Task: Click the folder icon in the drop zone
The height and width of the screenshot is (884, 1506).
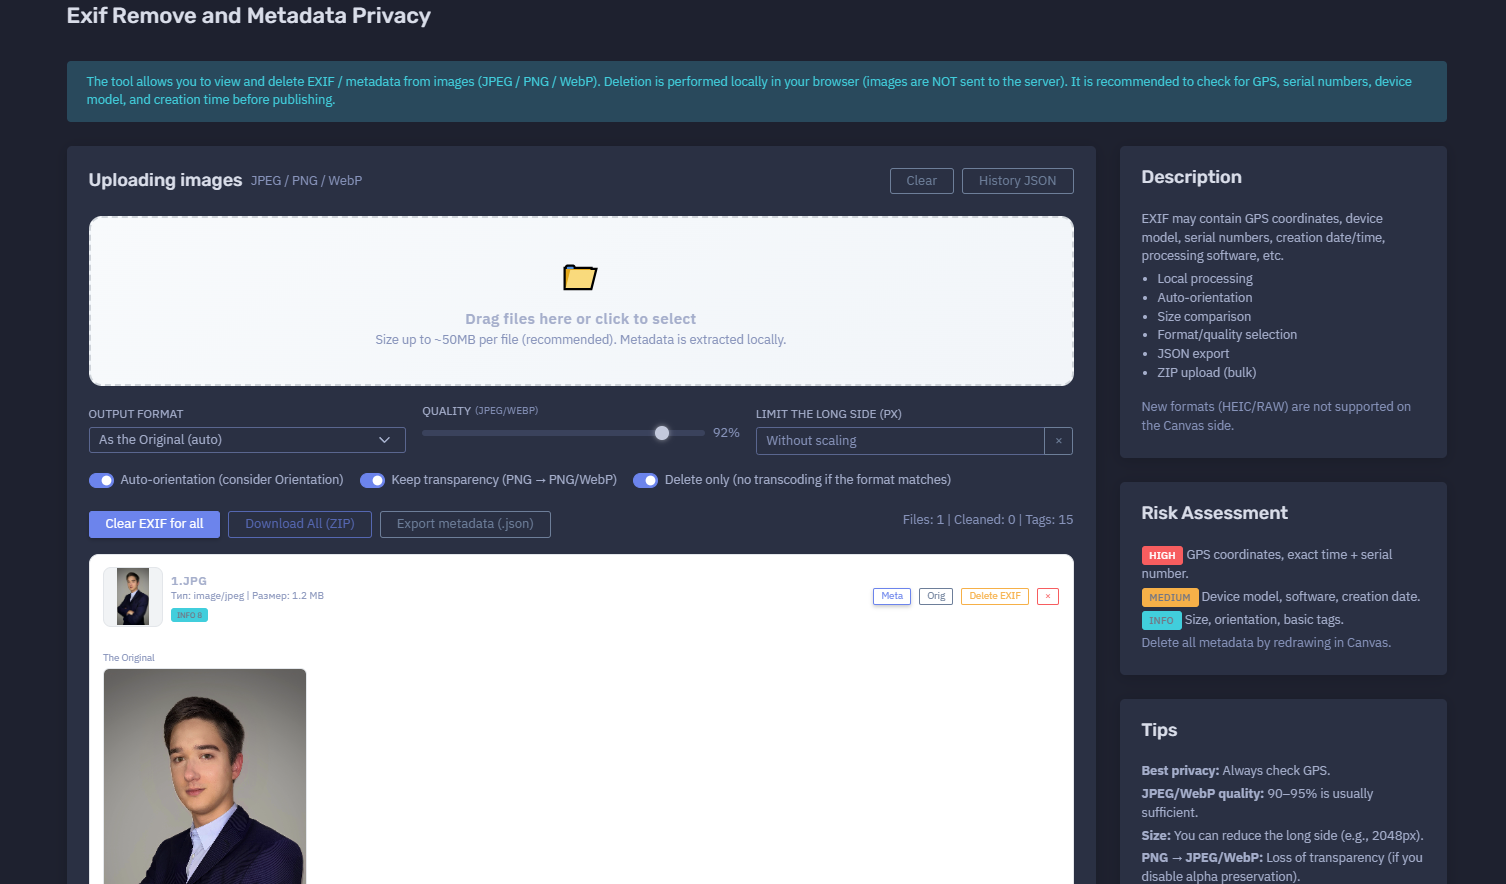Action: [580, 277]
